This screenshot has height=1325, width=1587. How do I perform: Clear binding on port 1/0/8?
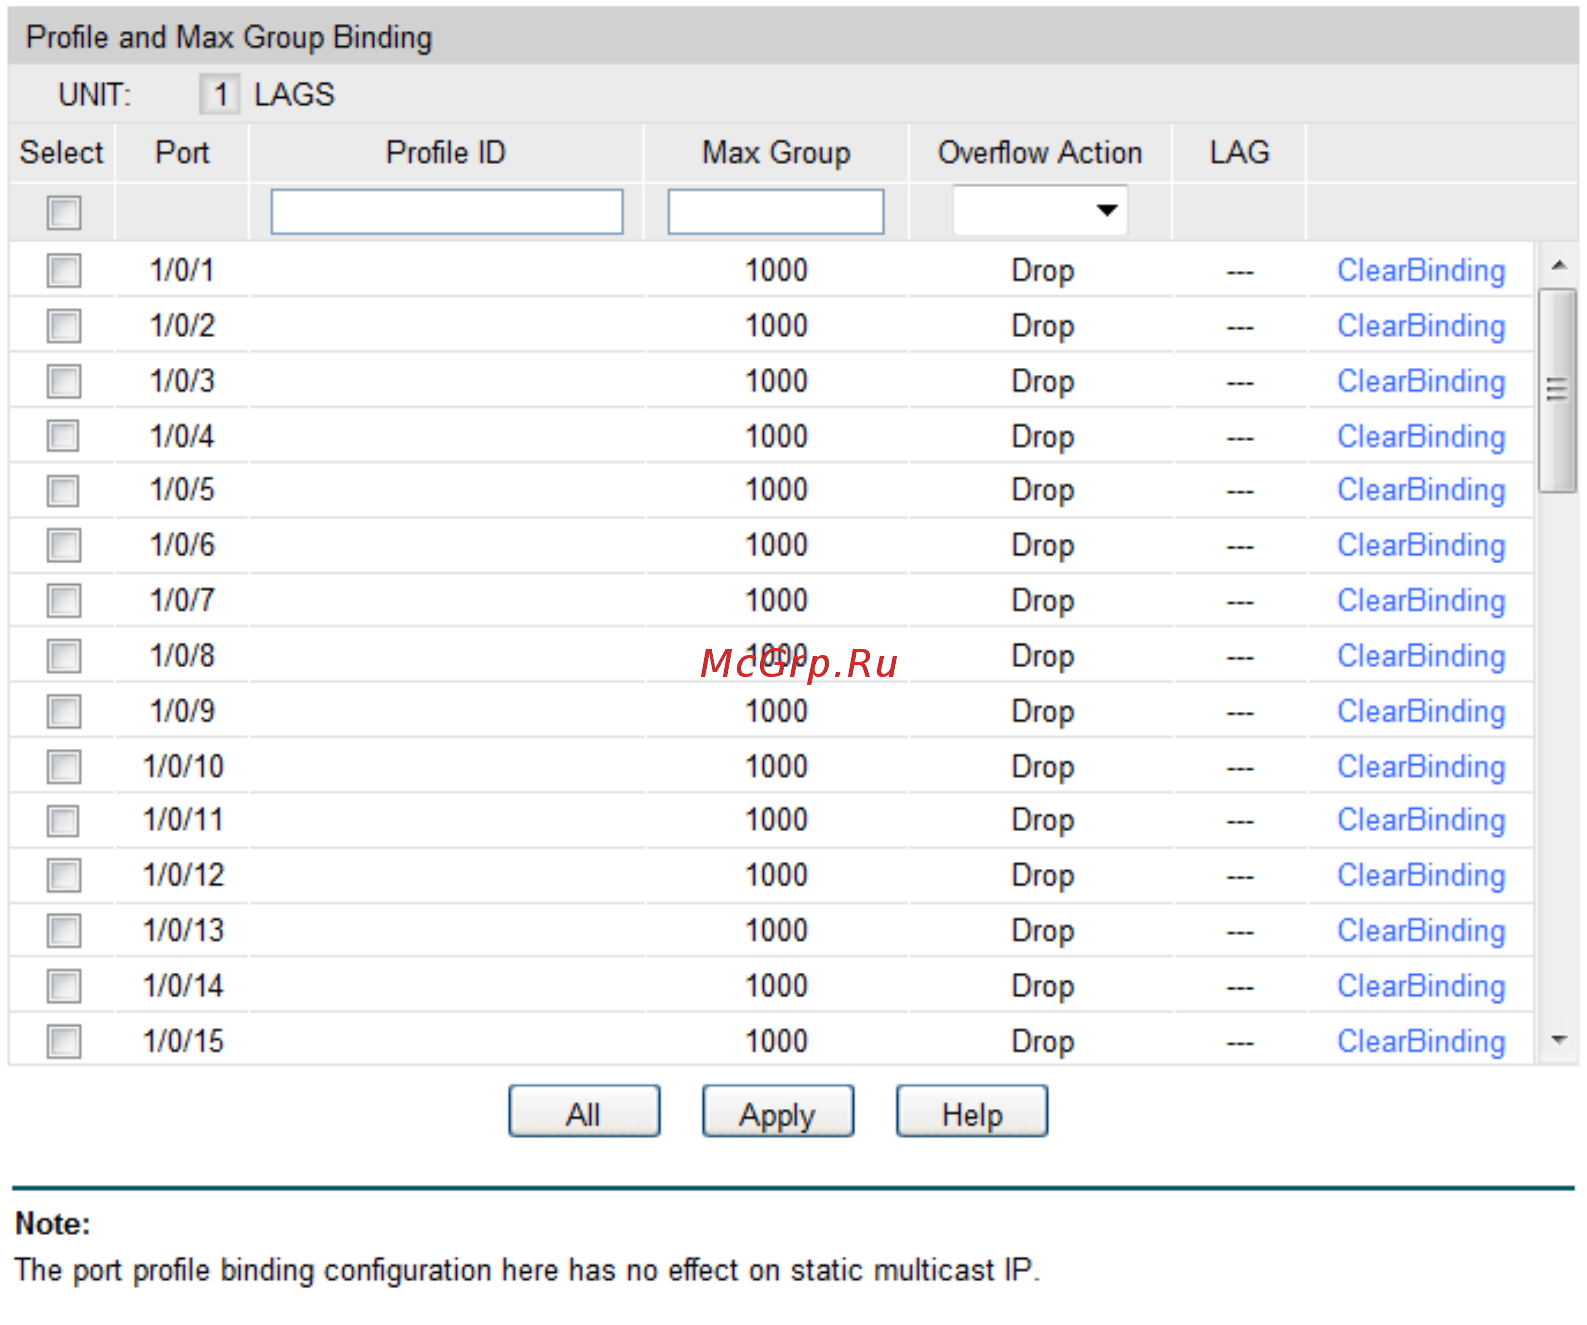(1421, 657)
